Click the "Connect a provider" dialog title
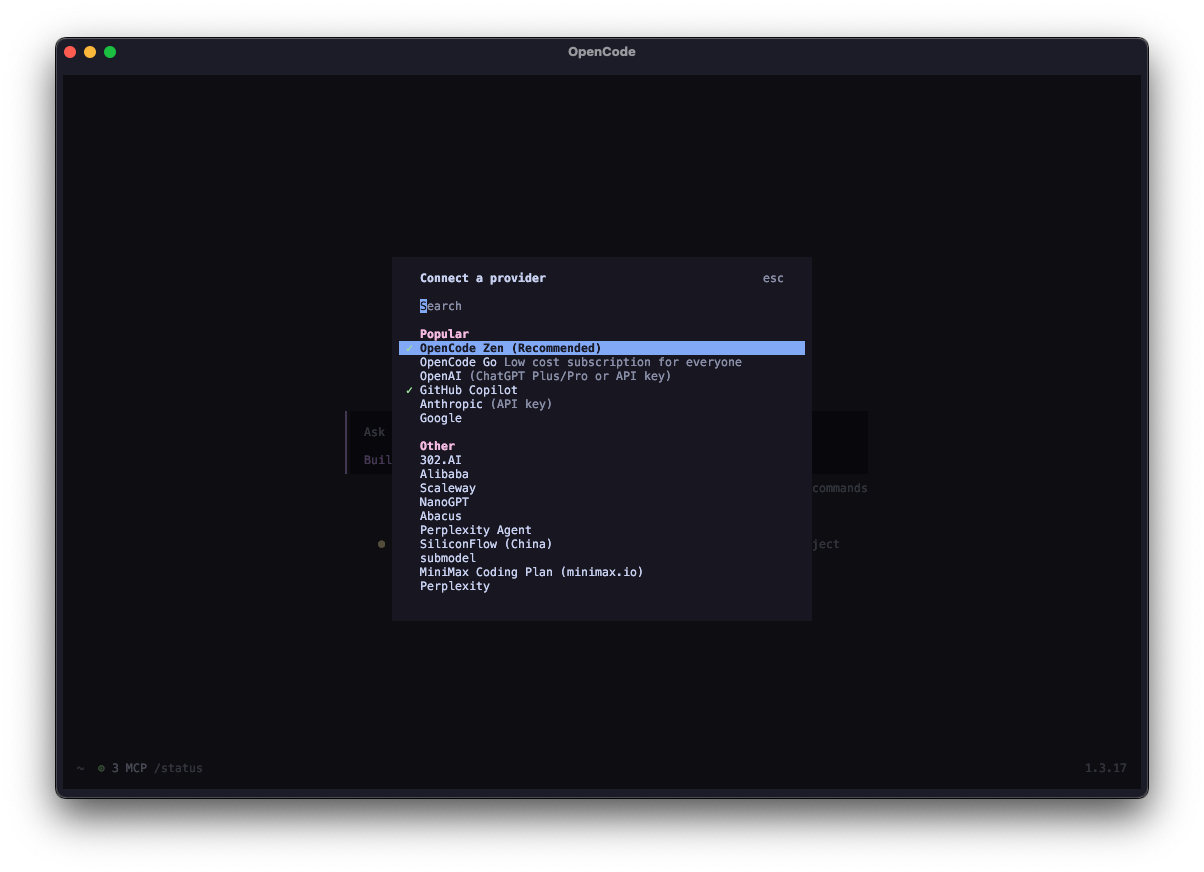 tap(483, 278)
